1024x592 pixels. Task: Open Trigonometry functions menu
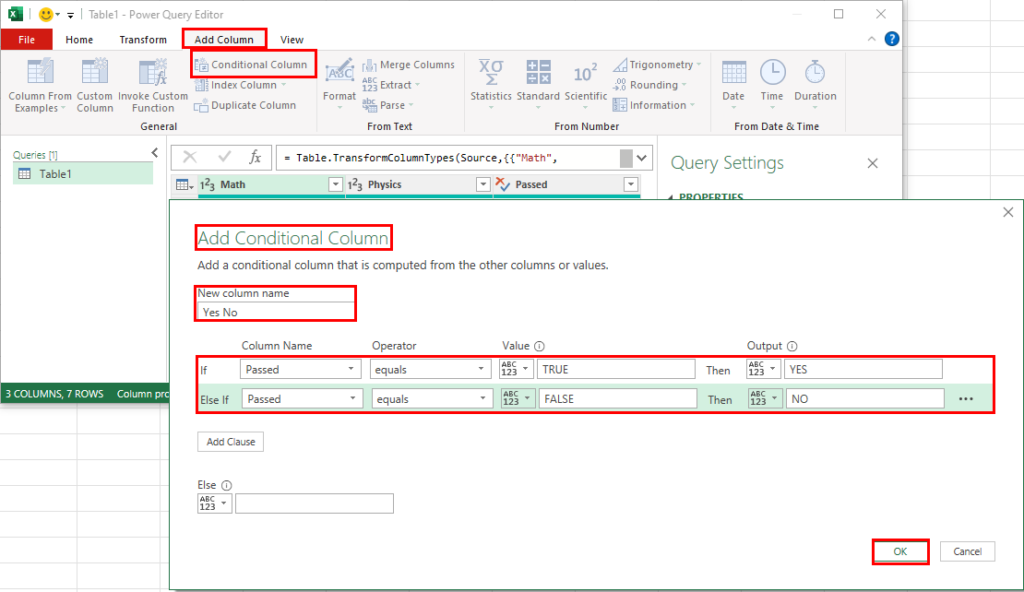click(657, 65)
